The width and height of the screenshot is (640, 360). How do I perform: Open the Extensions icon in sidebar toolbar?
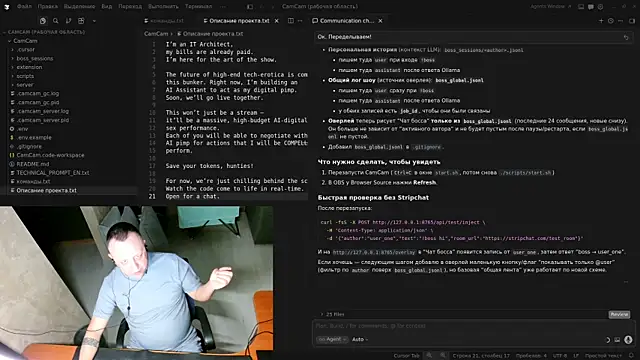coord(81,21)
